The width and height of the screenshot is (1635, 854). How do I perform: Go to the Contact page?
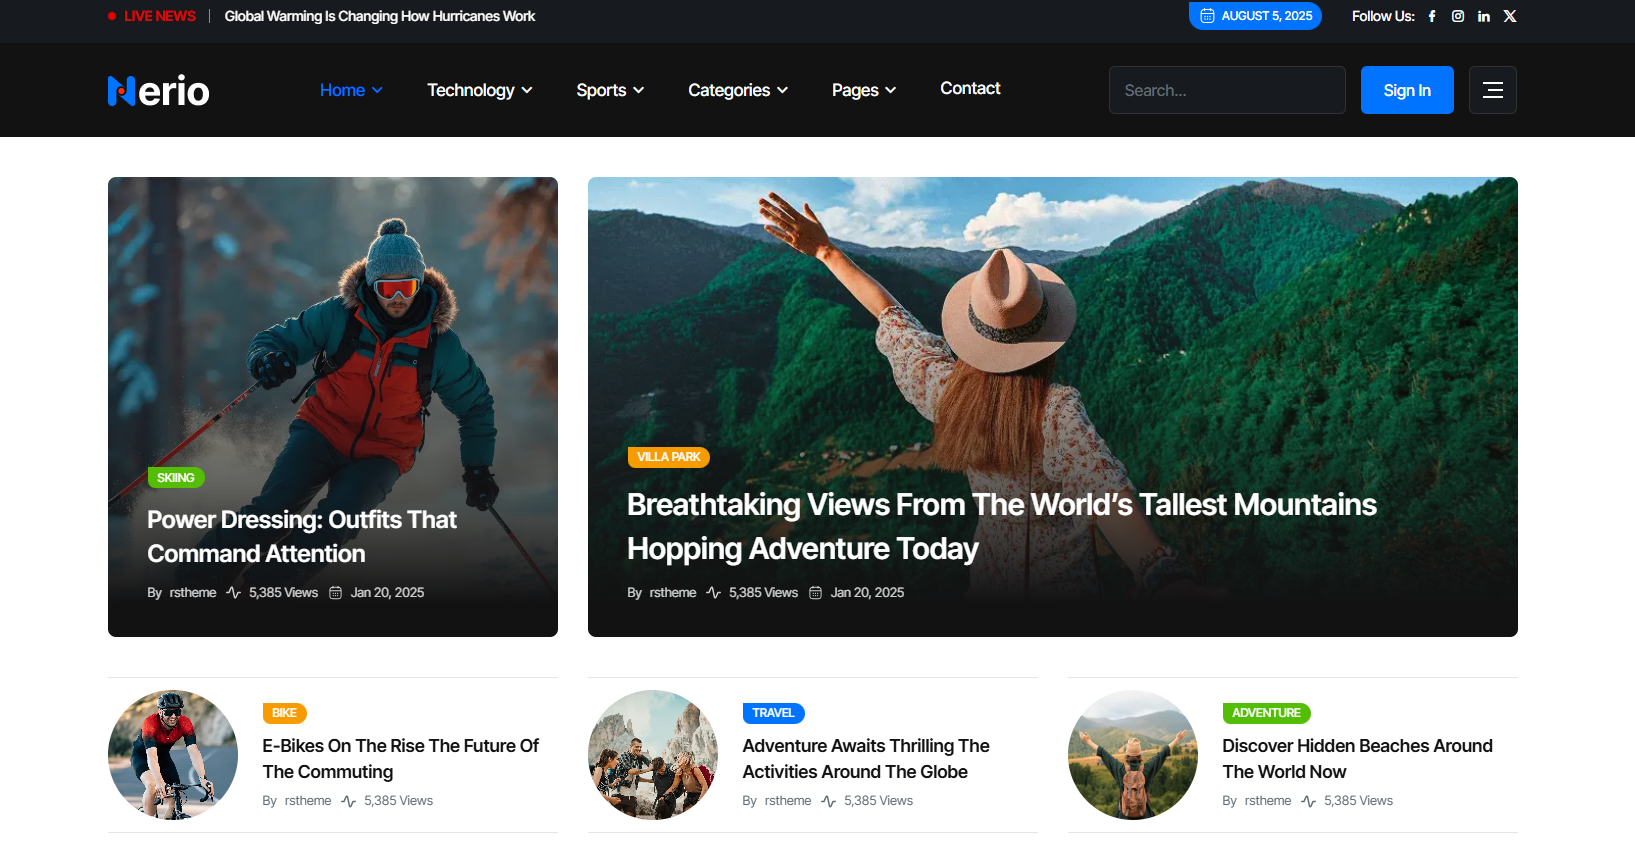coord(969,88)
